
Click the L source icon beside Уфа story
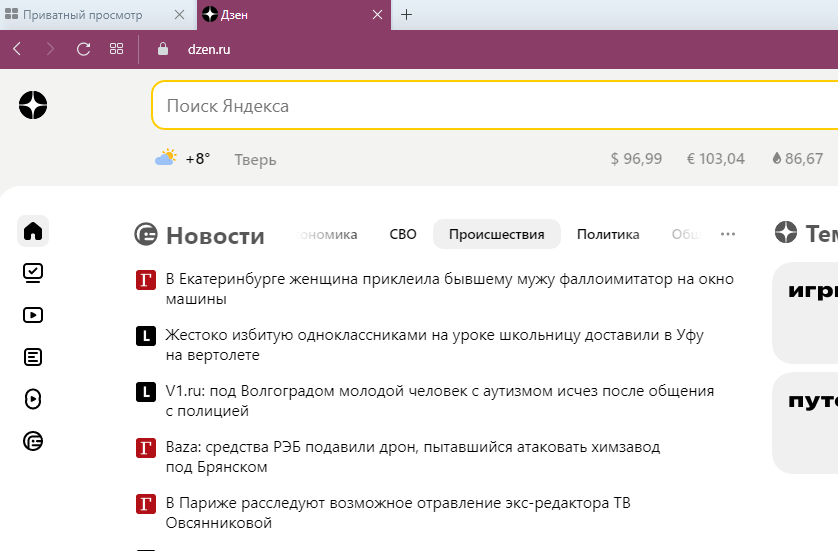pos(146,336)
